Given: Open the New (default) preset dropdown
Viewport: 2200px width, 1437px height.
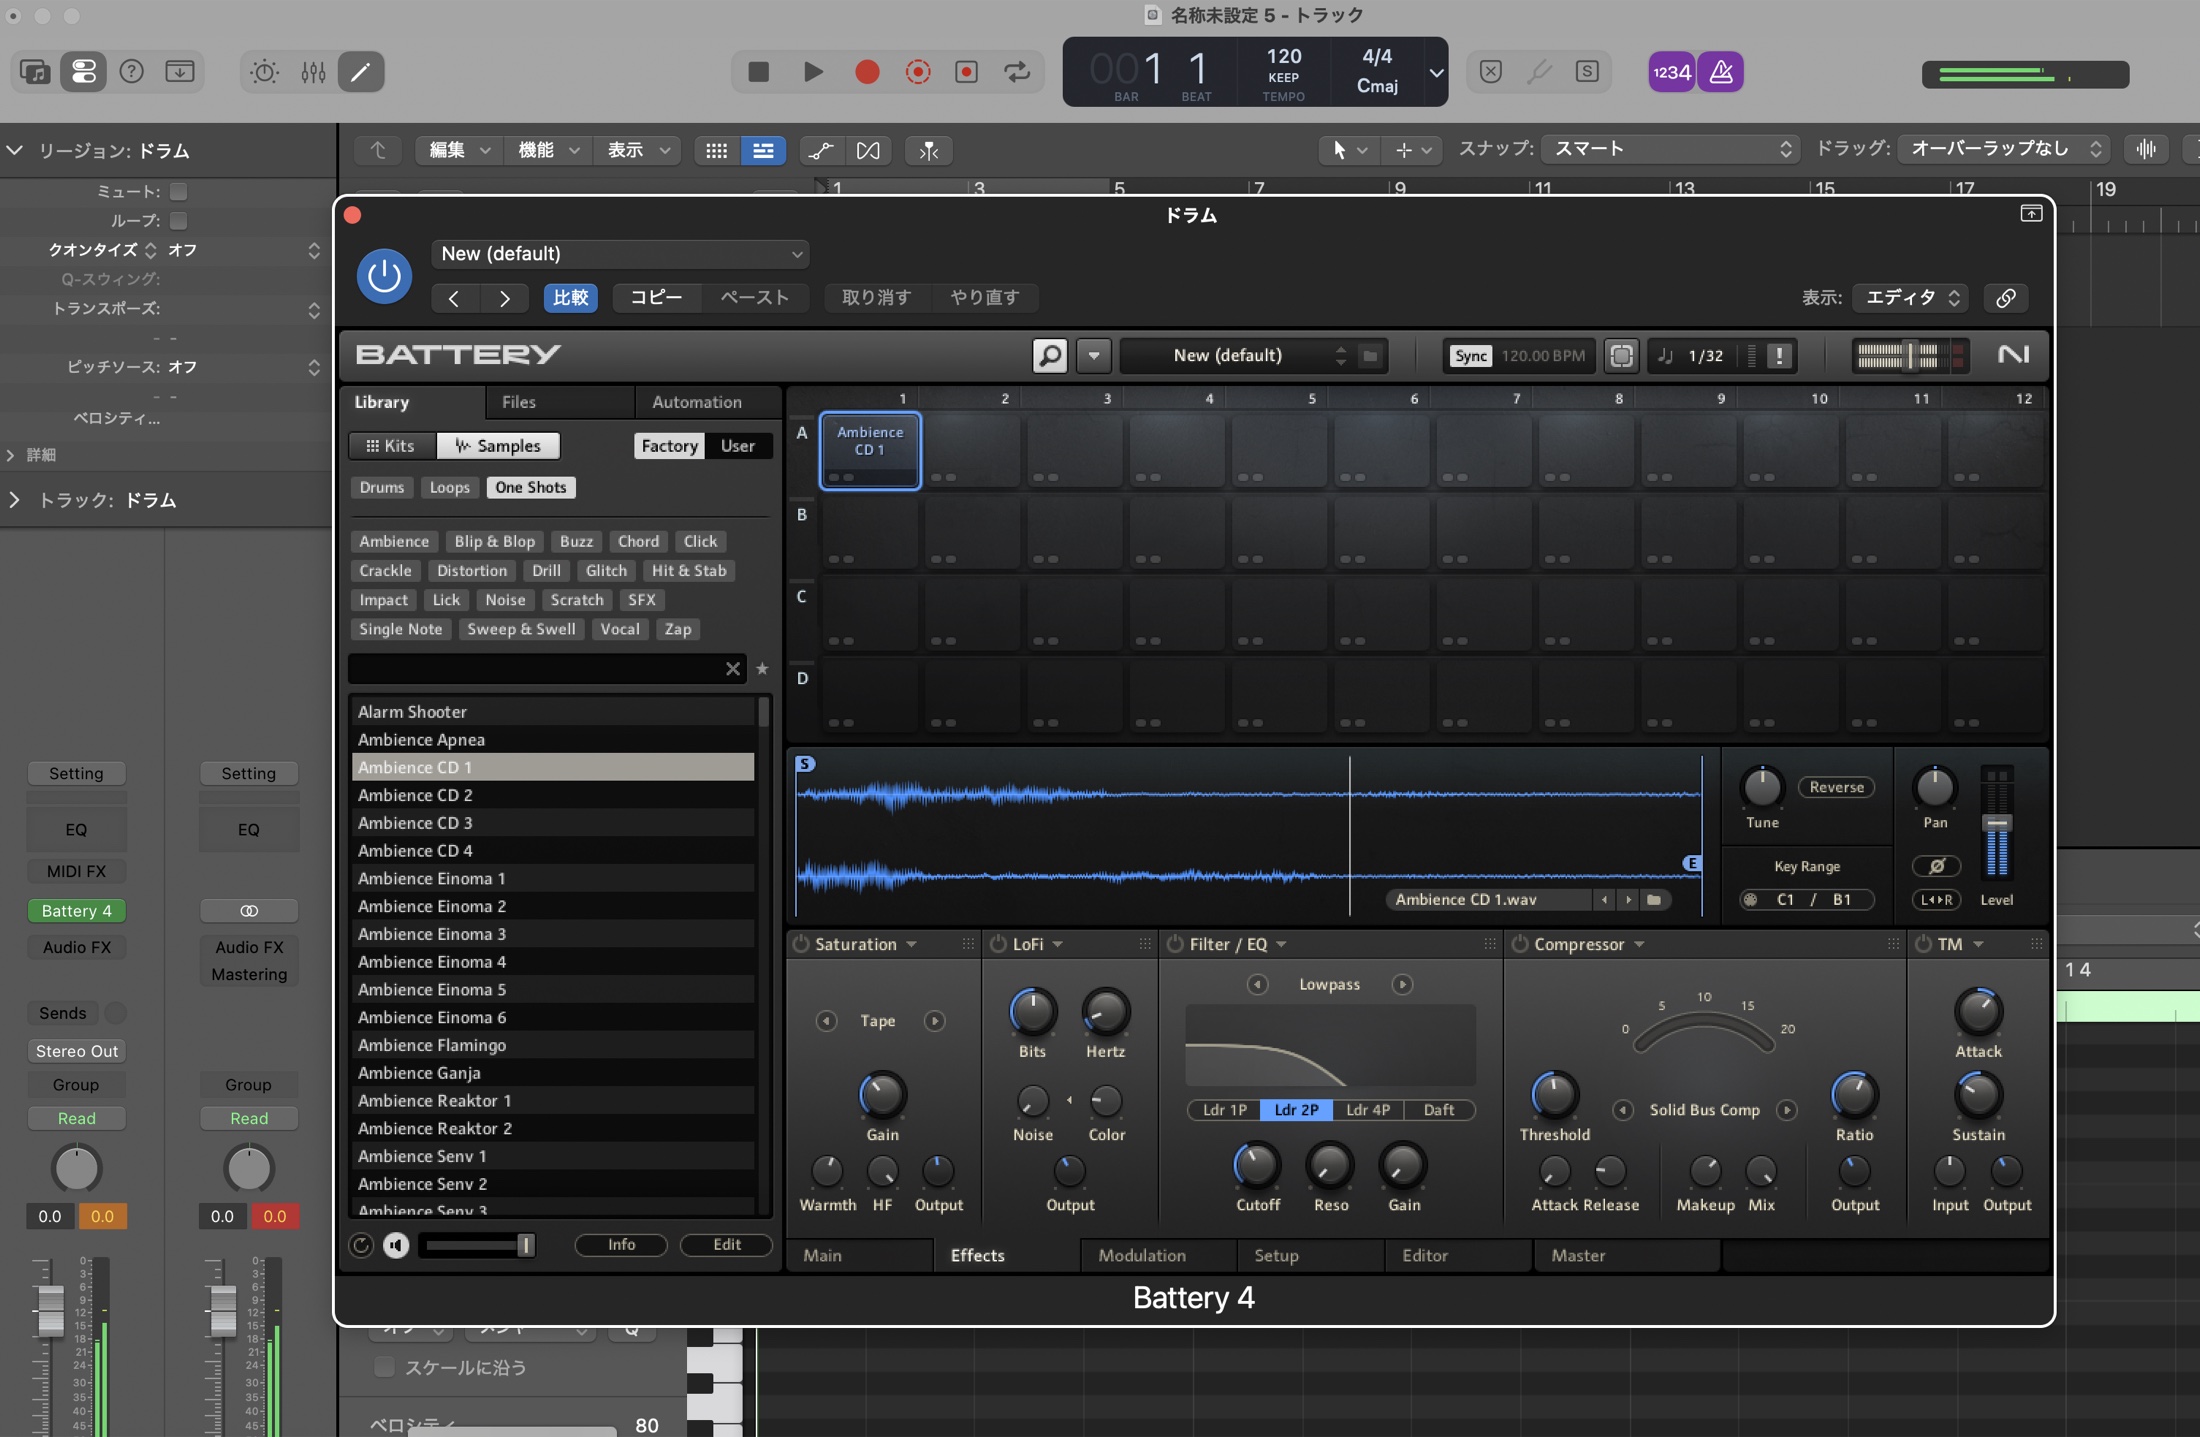Looking at the screenshot, I should click(x=620, y=254).
